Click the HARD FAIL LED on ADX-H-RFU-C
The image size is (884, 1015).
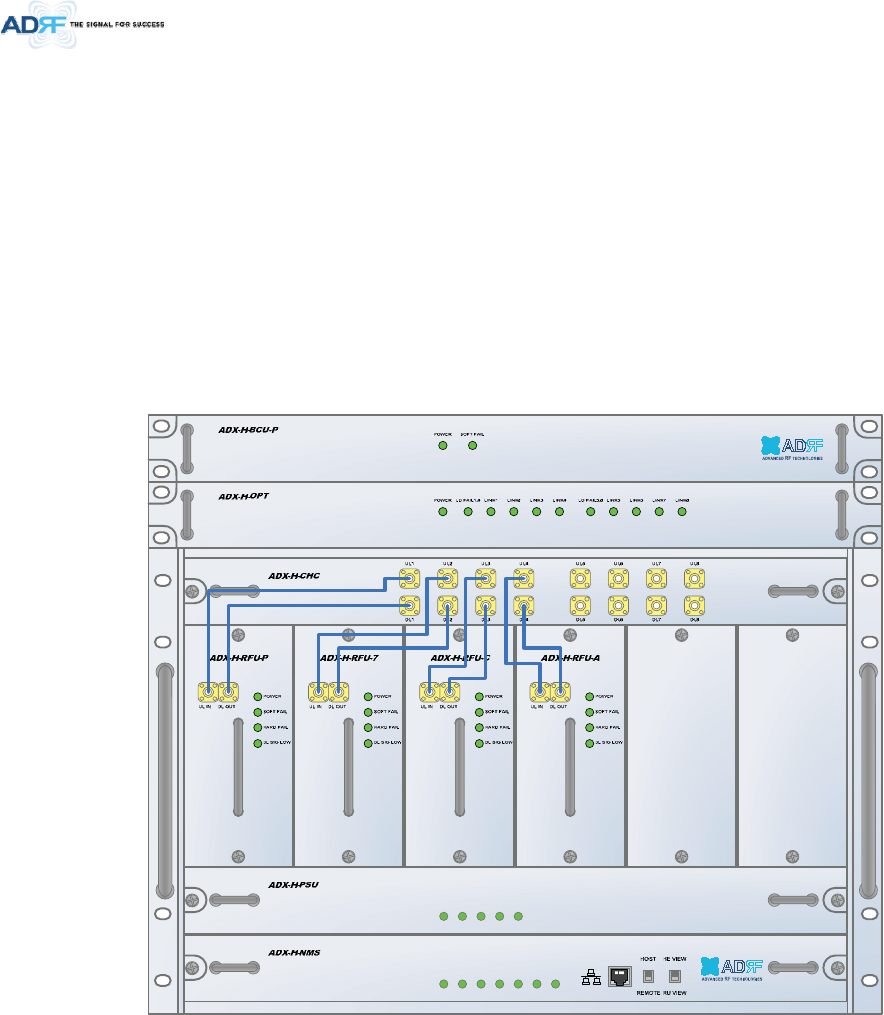[479, 728]
